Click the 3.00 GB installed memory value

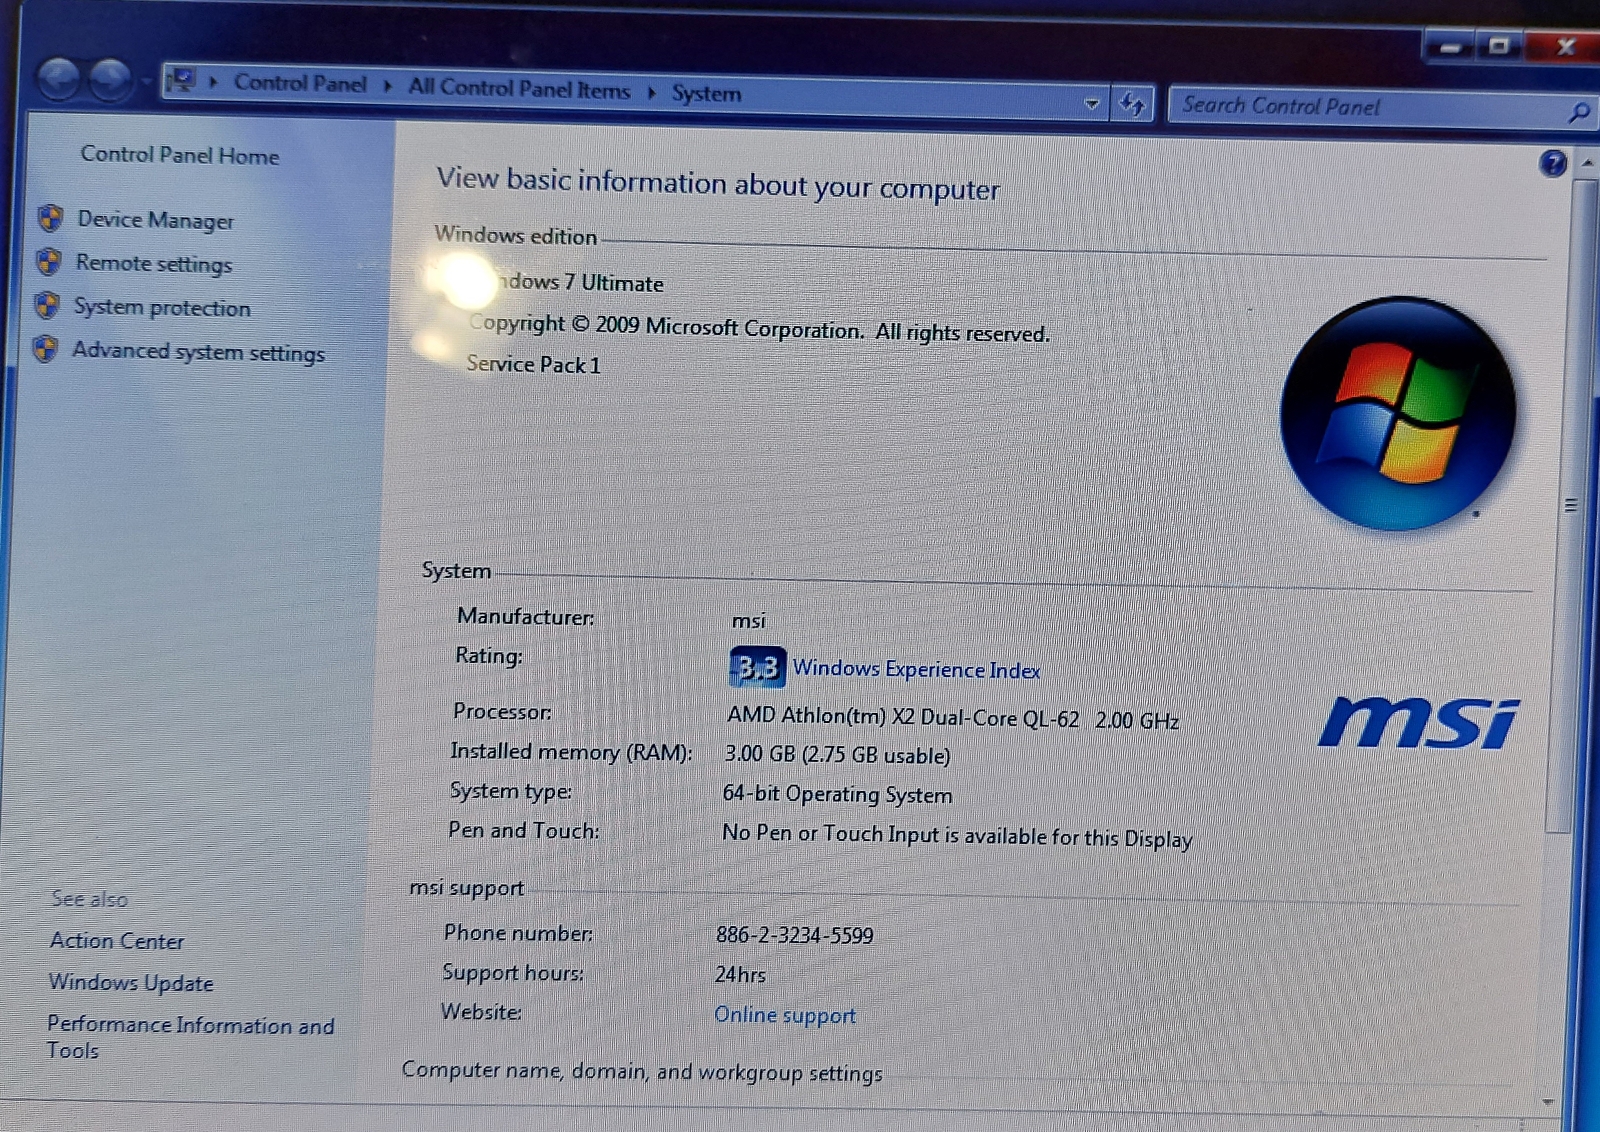click(837, 755)
